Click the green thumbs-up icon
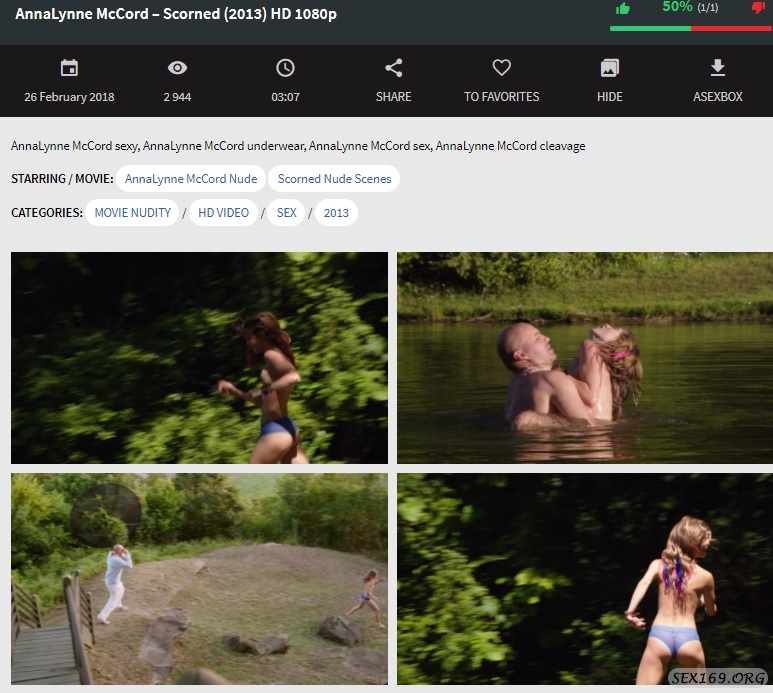The width and height of the screenshot is (773, 693). point(623,9)
